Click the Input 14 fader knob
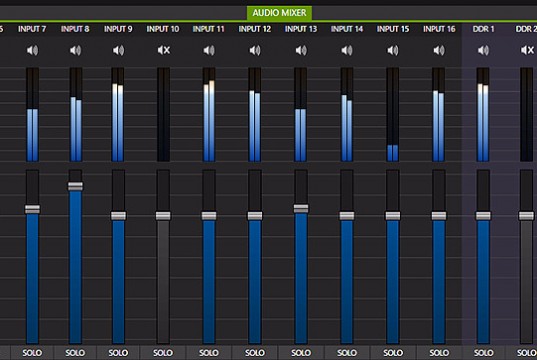The width and height of the screenshot is (537, 360). tap(347, 216)
